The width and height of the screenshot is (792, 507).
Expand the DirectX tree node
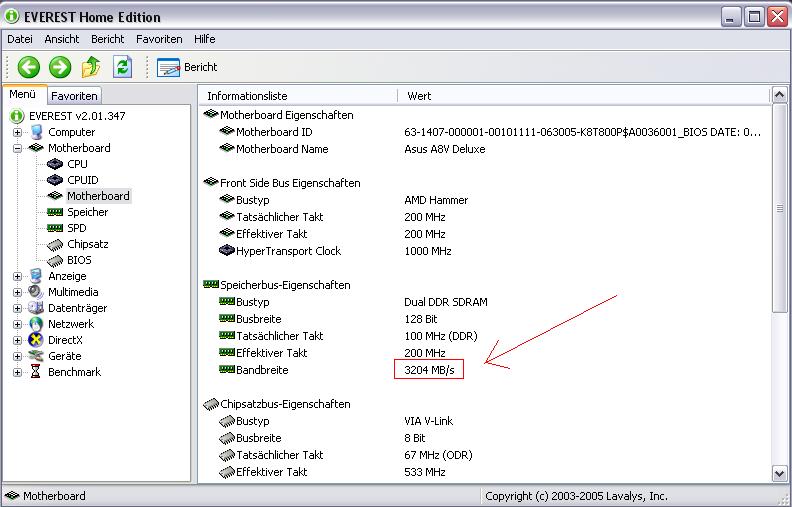click(17, 340)
